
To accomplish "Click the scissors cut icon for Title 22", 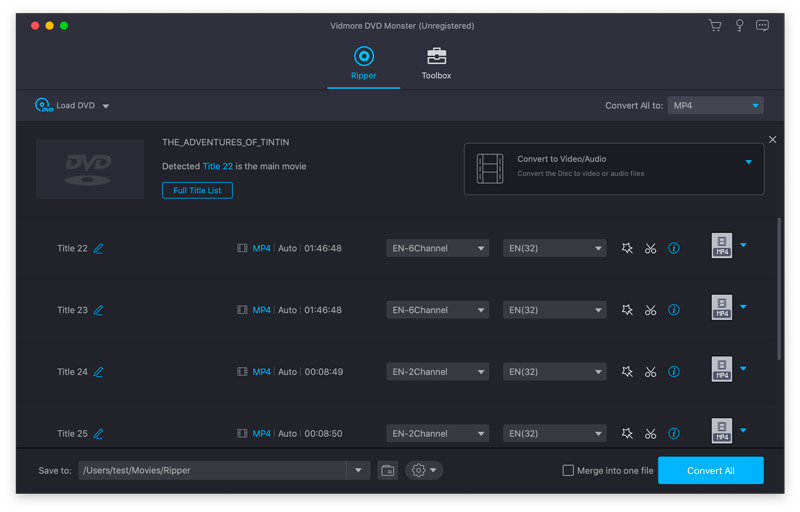I will coord(650,248).
